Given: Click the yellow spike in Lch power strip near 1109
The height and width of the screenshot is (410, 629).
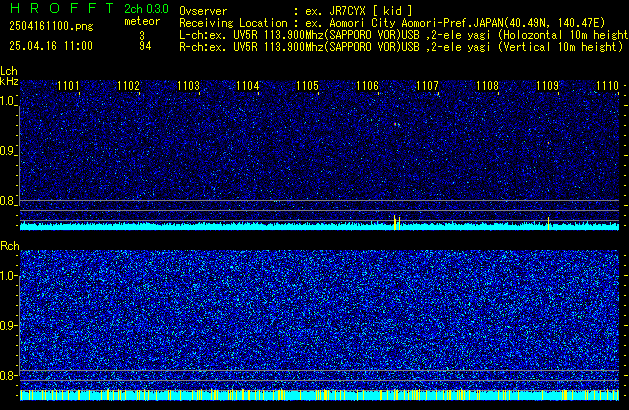Looking at the screenshot, I should point(548,223).
